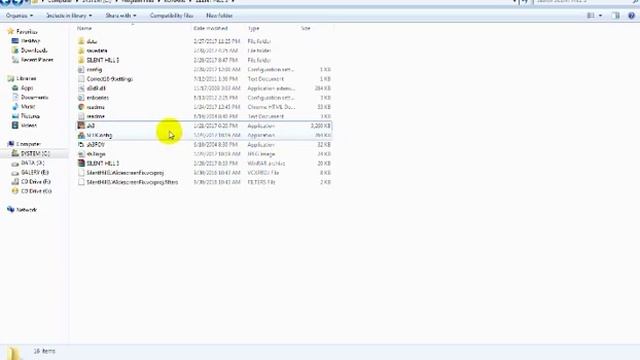The height and width of the screenshot is (360, 640).
Task: Open the Share with dropdown
Action: [120, 16]
